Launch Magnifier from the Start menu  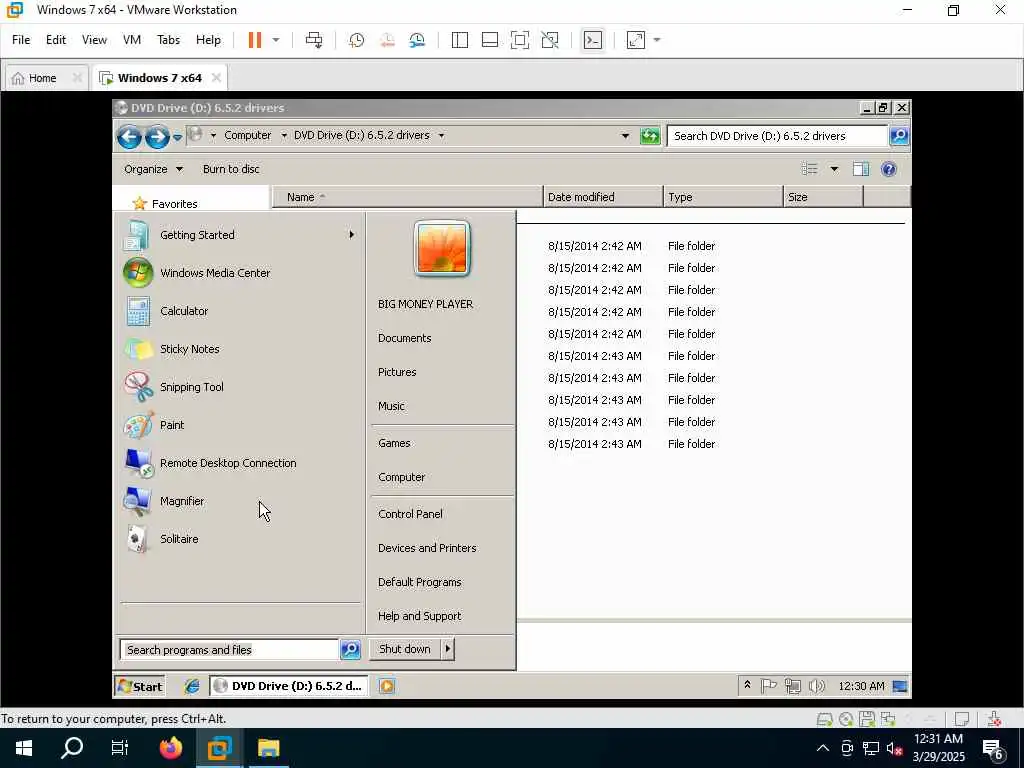240,501
